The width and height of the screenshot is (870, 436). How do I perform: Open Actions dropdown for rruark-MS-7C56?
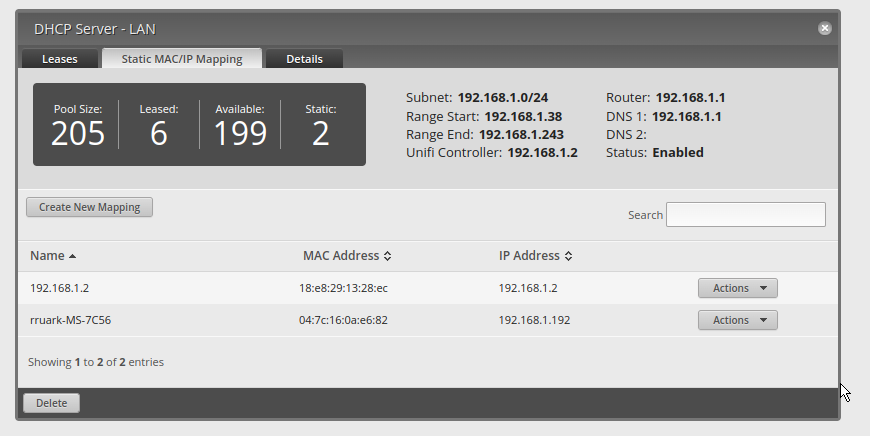[737, 320]
